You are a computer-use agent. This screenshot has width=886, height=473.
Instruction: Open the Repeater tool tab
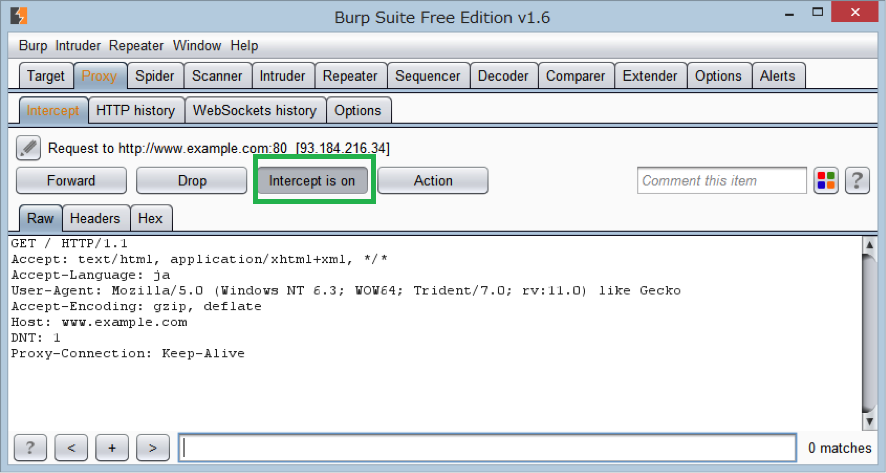pos(350,76)
